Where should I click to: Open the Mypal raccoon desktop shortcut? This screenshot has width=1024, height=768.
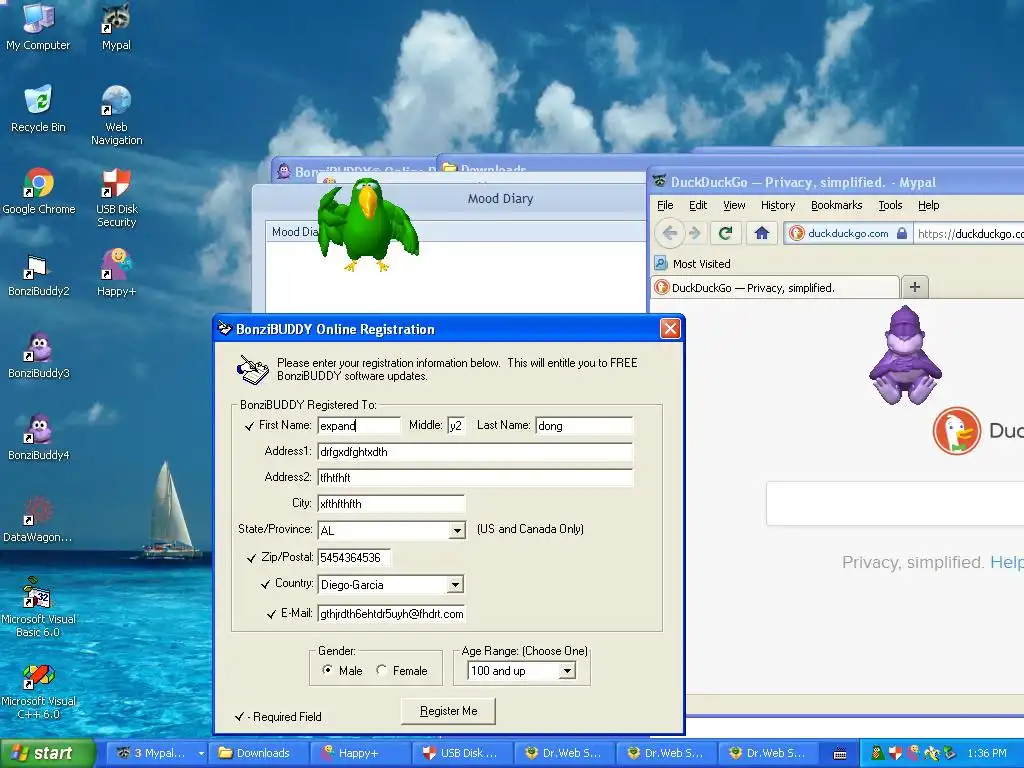pyautogui.click(x=116, y=26)
